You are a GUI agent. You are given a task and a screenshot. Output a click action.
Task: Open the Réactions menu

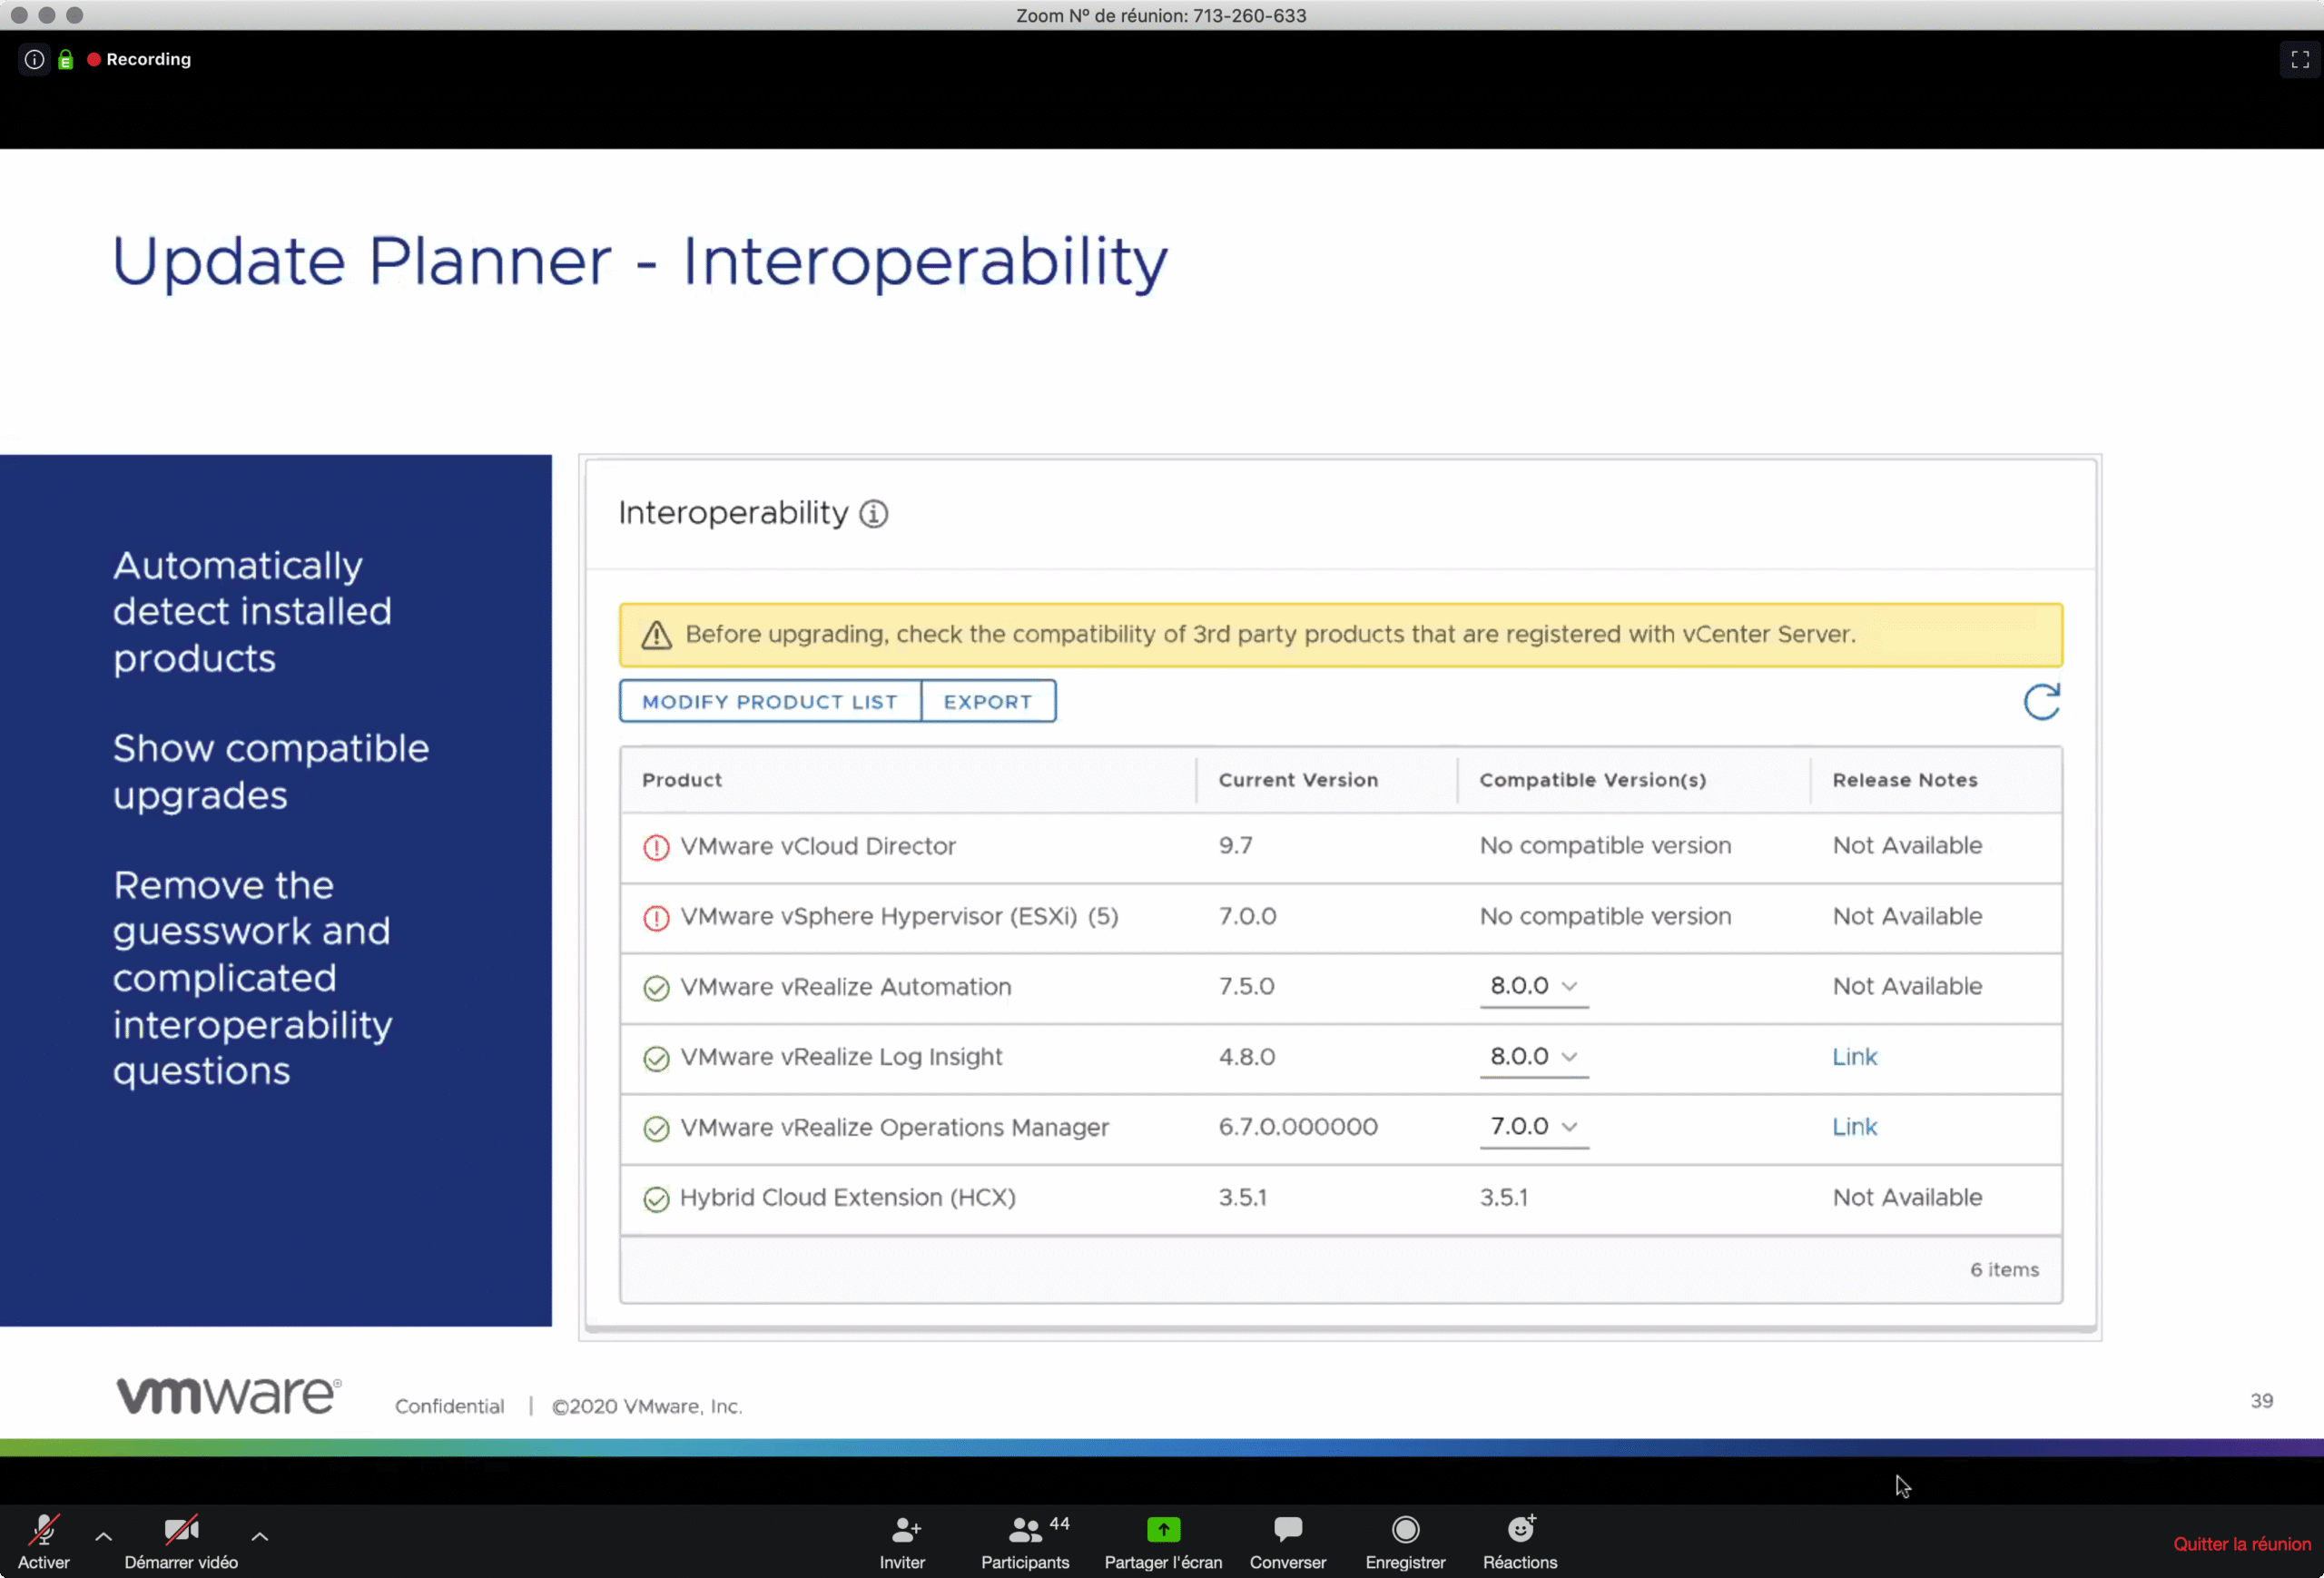[1520, 1543]
